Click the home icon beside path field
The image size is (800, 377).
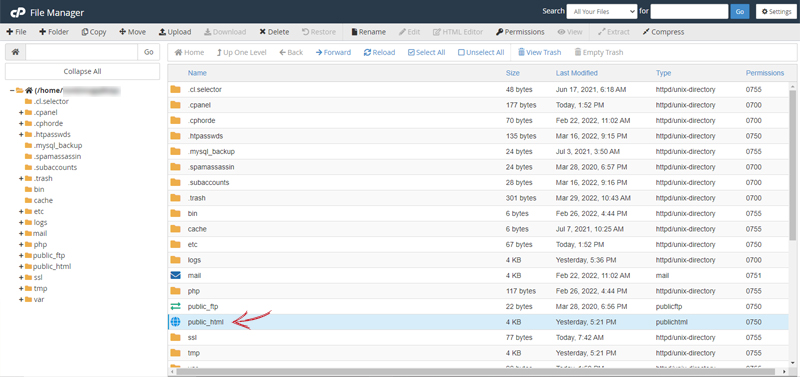(16, 52)
